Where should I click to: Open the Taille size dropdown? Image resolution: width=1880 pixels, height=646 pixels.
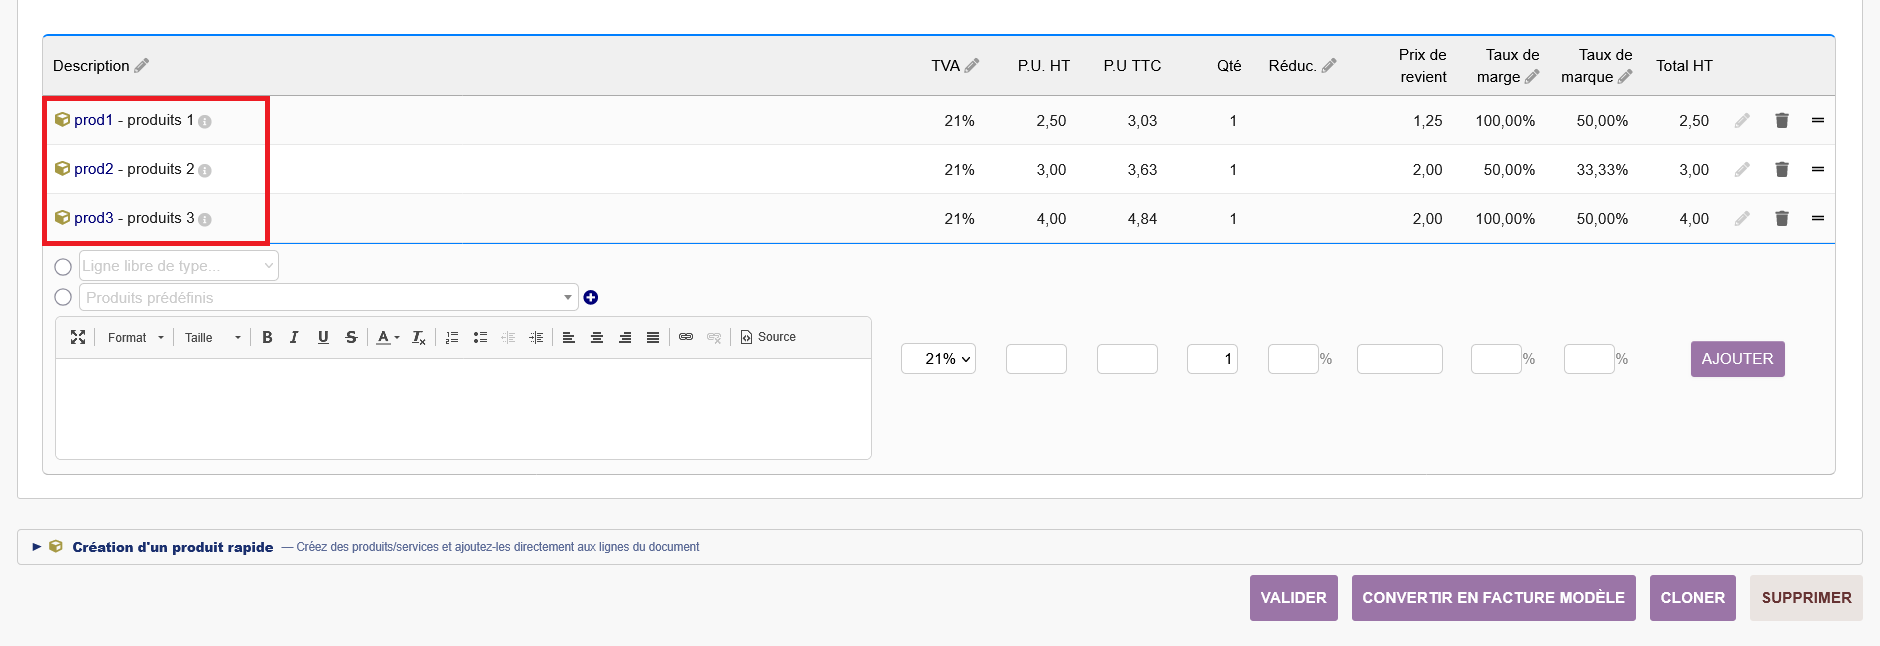[x=212, y=337]
